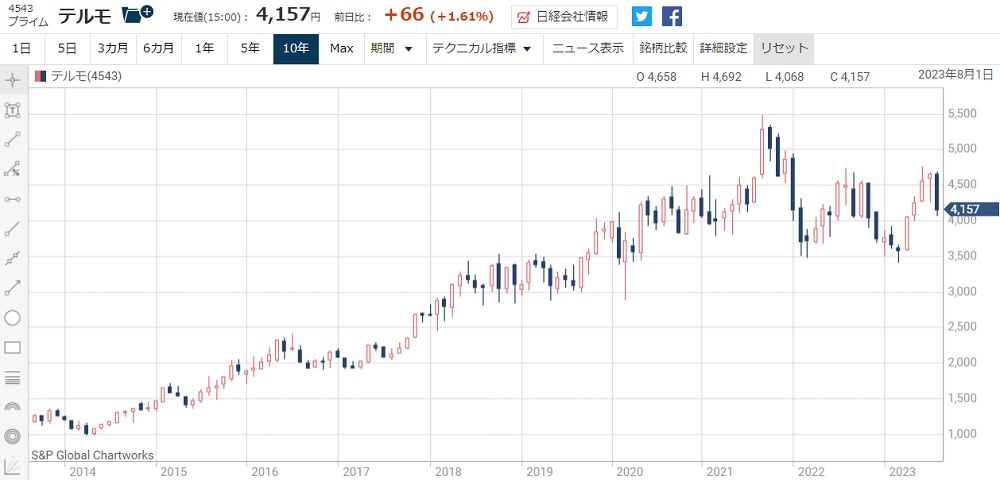Open 日経会社情報 company info button
The width and height of the screenshot is (1000, 480).
click(564, 17)
